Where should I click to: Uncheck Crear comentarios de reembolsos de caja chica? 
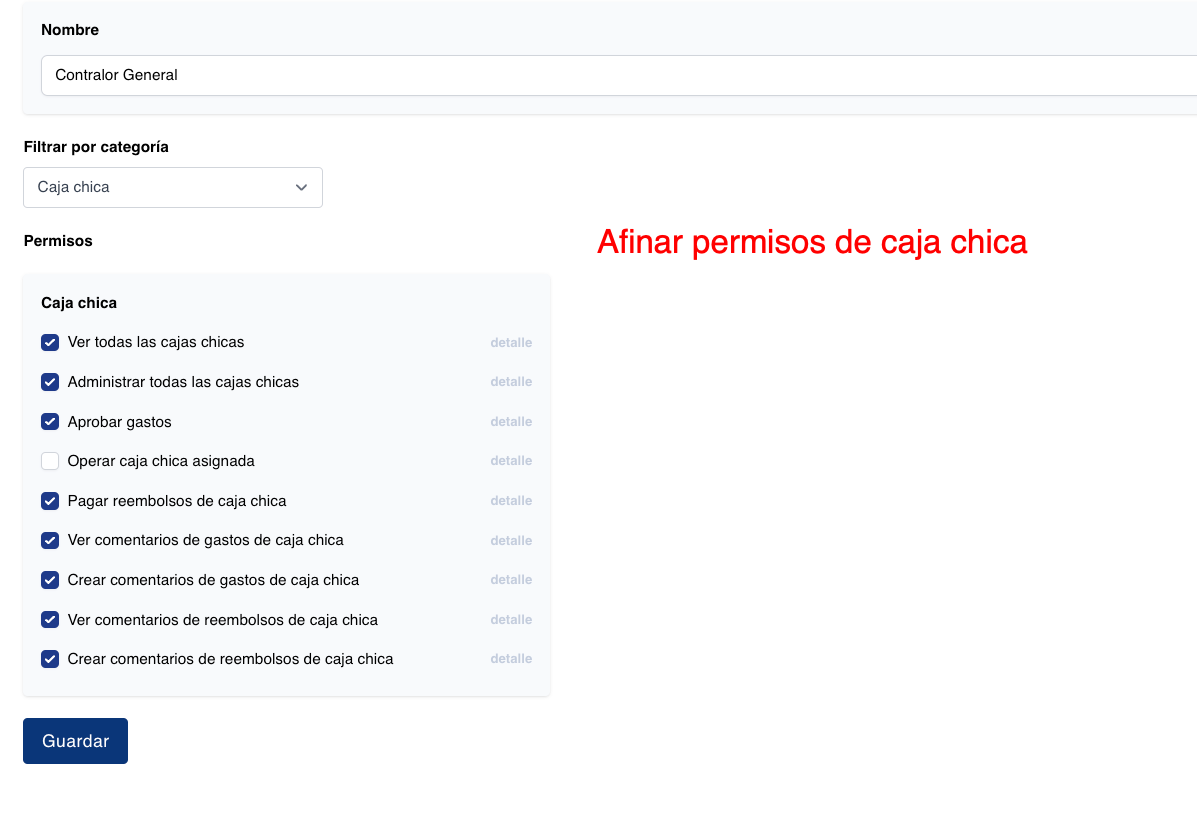50,659
